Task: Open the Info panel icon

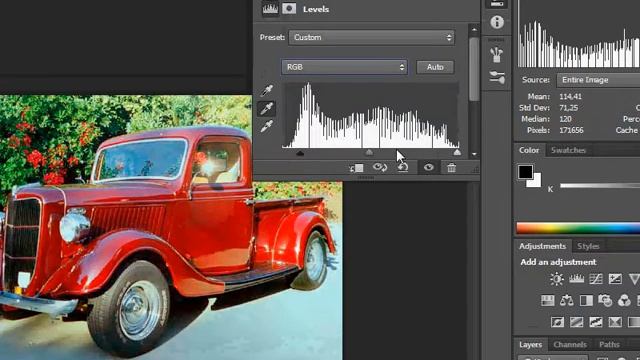Action: [x=497, y=22]
